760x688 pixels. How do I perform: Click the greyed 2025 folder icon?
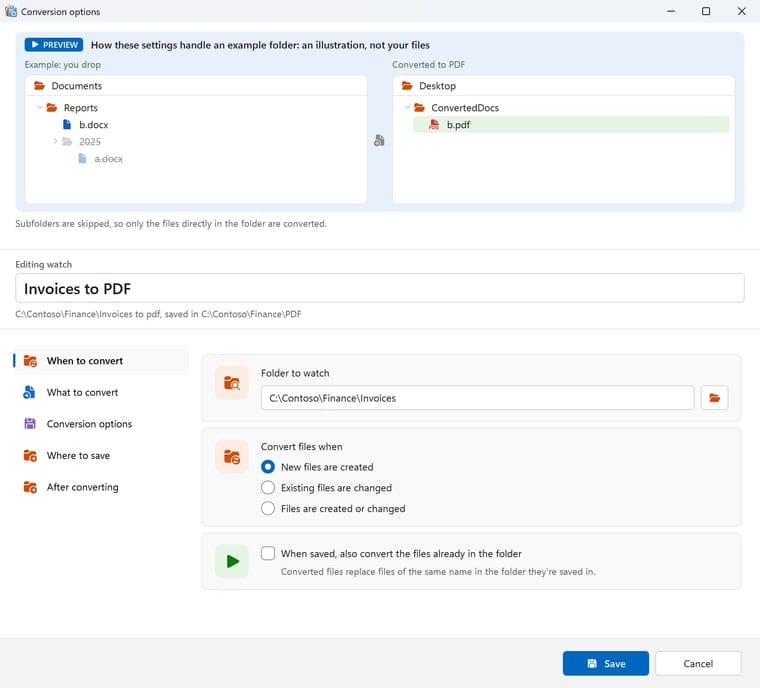click(x=67, y=142)
